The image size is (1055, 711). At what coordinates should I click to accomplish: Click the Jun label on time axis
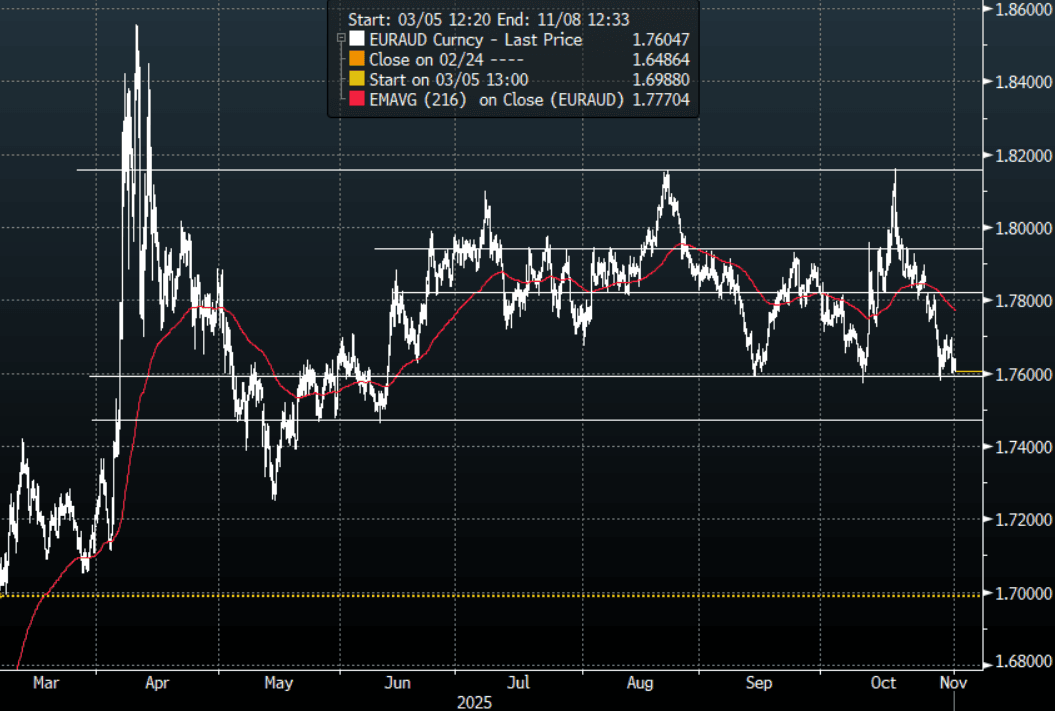[x=398, y=684]
